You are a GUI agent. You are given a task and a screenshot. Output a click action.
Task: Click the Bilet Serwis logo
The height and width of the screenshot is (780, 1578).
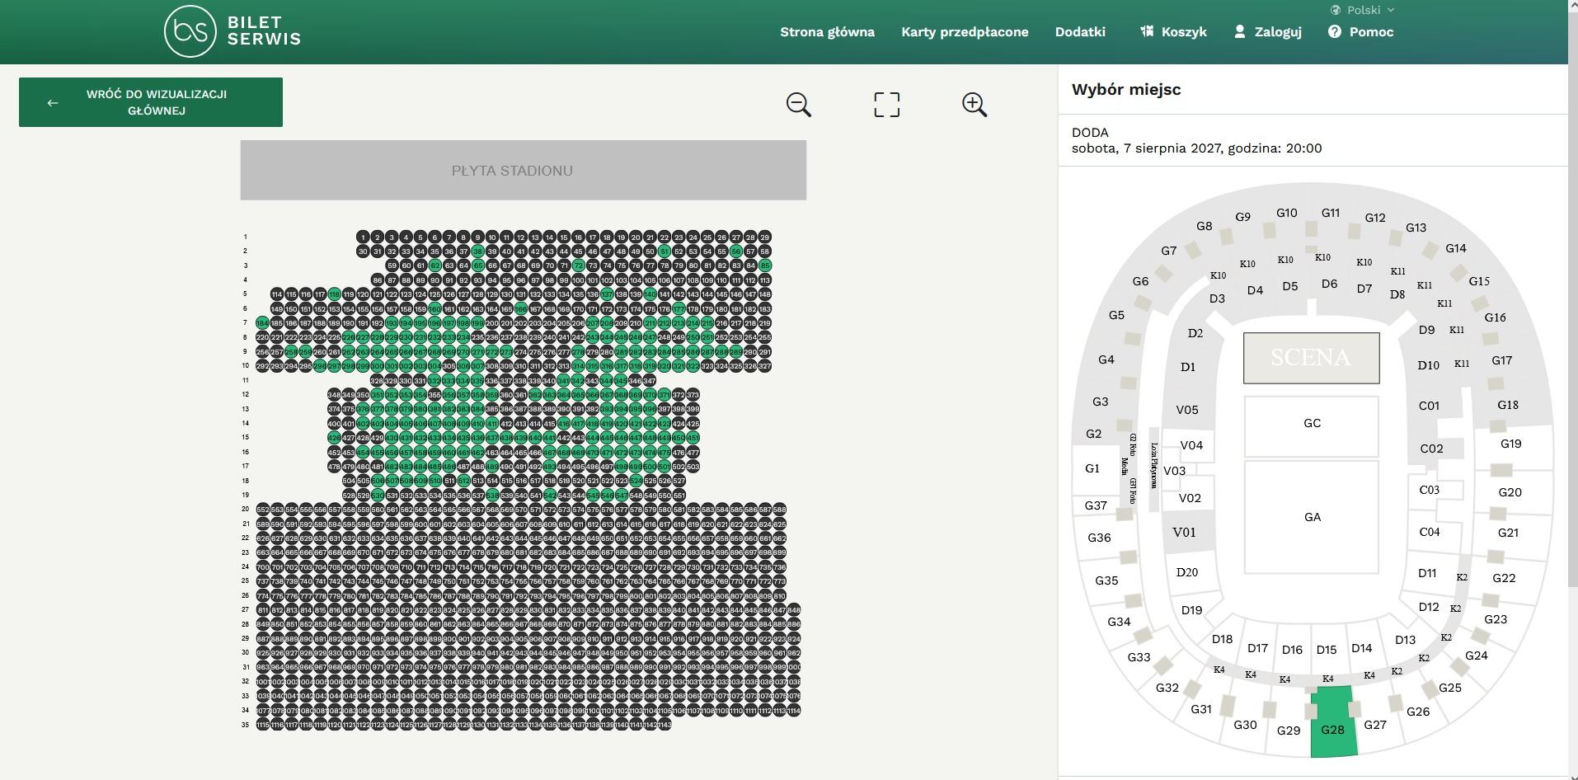click(232, 32)
